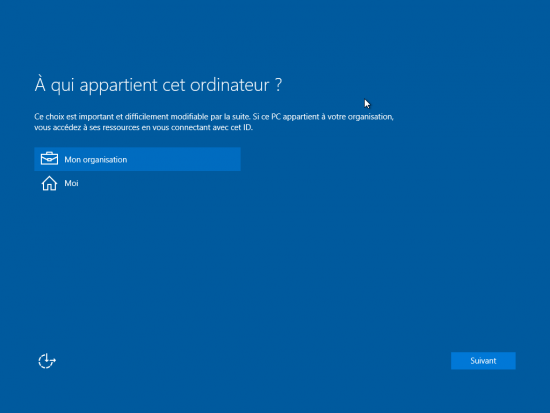Click "cet ID." ending the description
The width and height of the screenshot is (550, 413).
point(241,127)
